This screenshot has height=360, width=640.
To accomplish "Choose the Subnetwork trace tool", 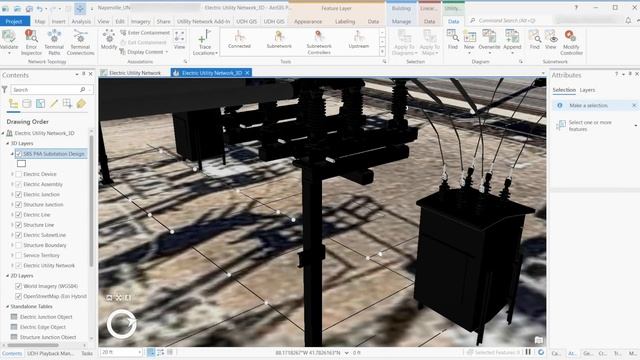I will pos(279,40).
